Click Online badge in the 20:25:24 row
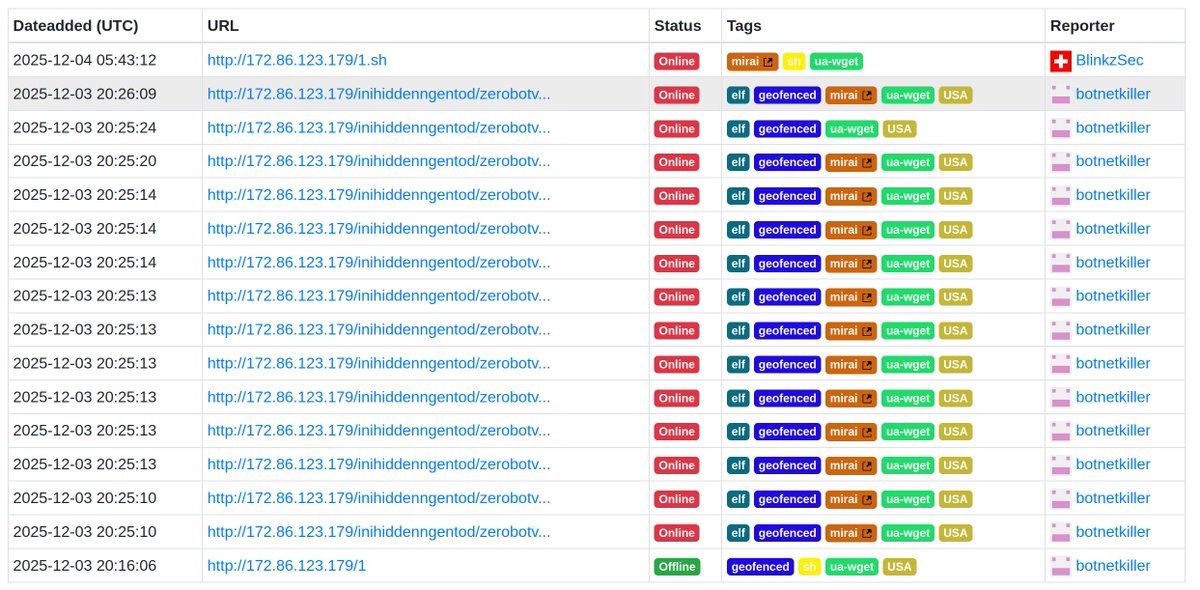1200x590 pixels. click(677, 128)
